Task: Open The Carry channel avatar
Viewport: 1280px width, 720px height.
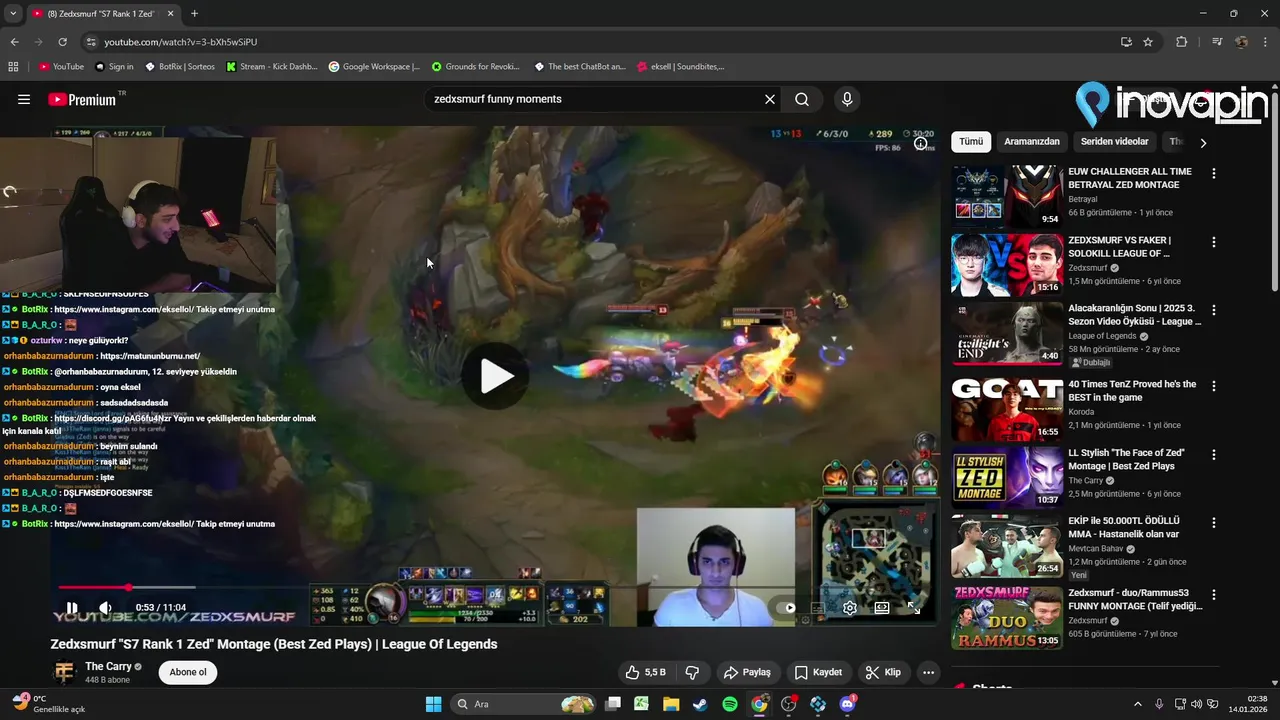Action: [64, 672]
